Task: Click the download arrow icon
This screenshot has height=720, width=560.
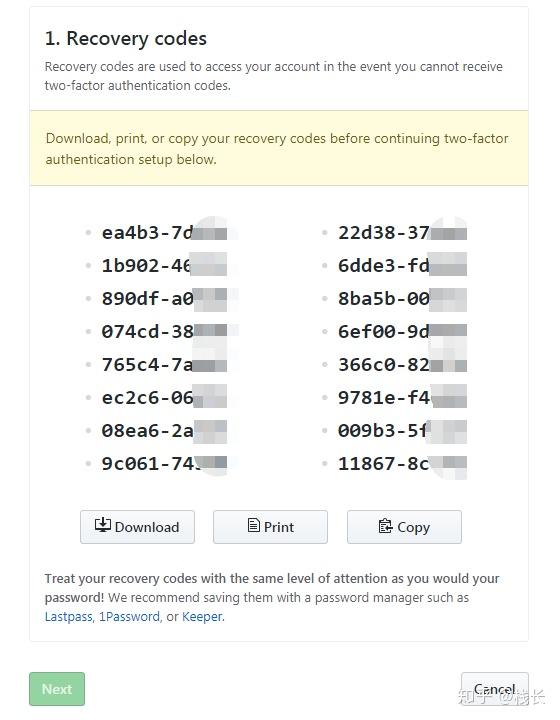Action: [102, 525]
